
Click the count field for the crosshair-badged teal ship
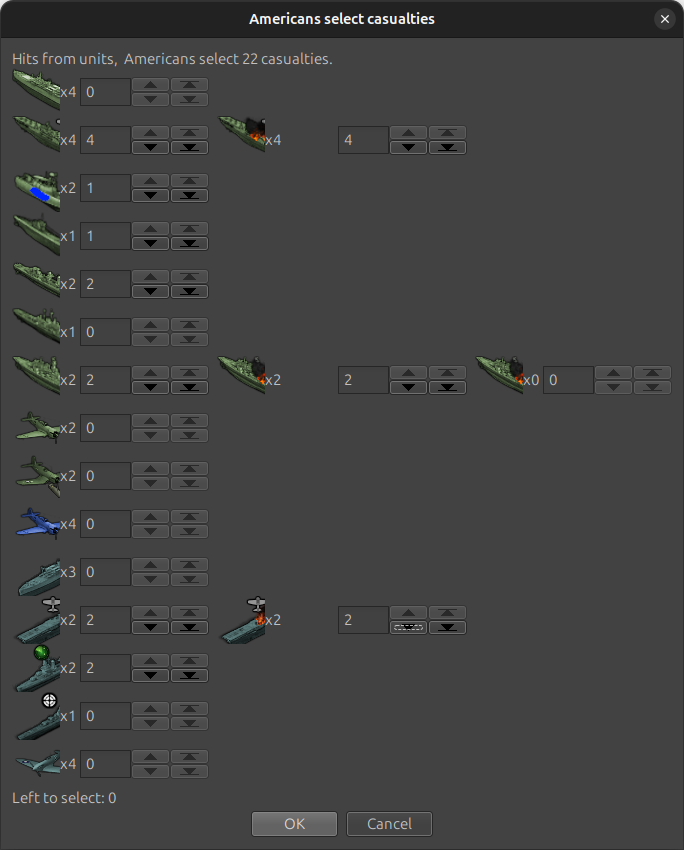(x=106, y=716)
